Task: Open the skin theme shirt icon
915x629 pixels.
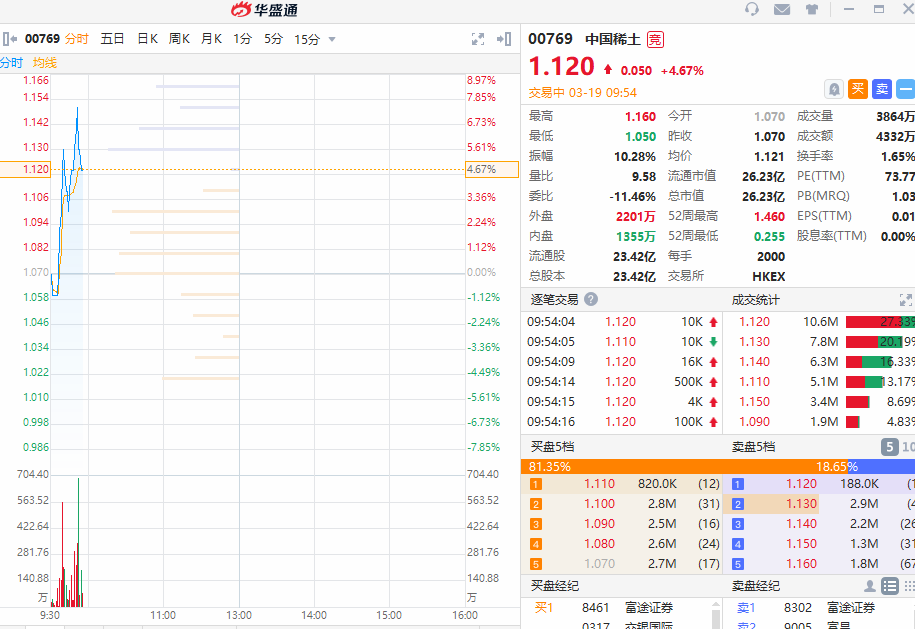Action: coord(812,9)
